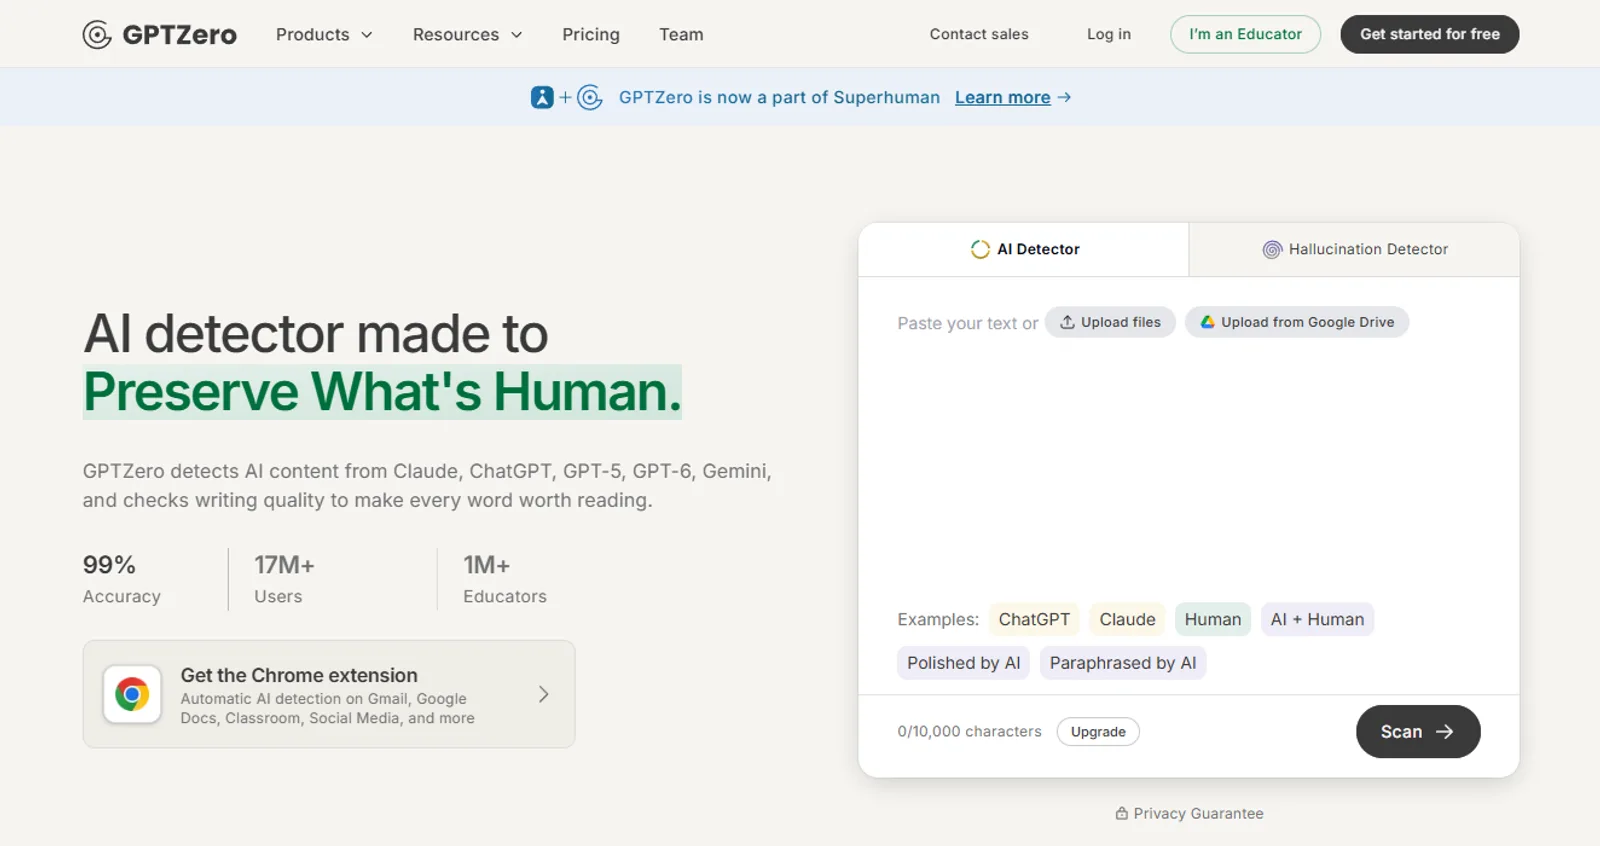The width and height of the screenshot is (1600, 846).
Task: Click the Google Drive icon
Action: click(x=1207, y=322)
